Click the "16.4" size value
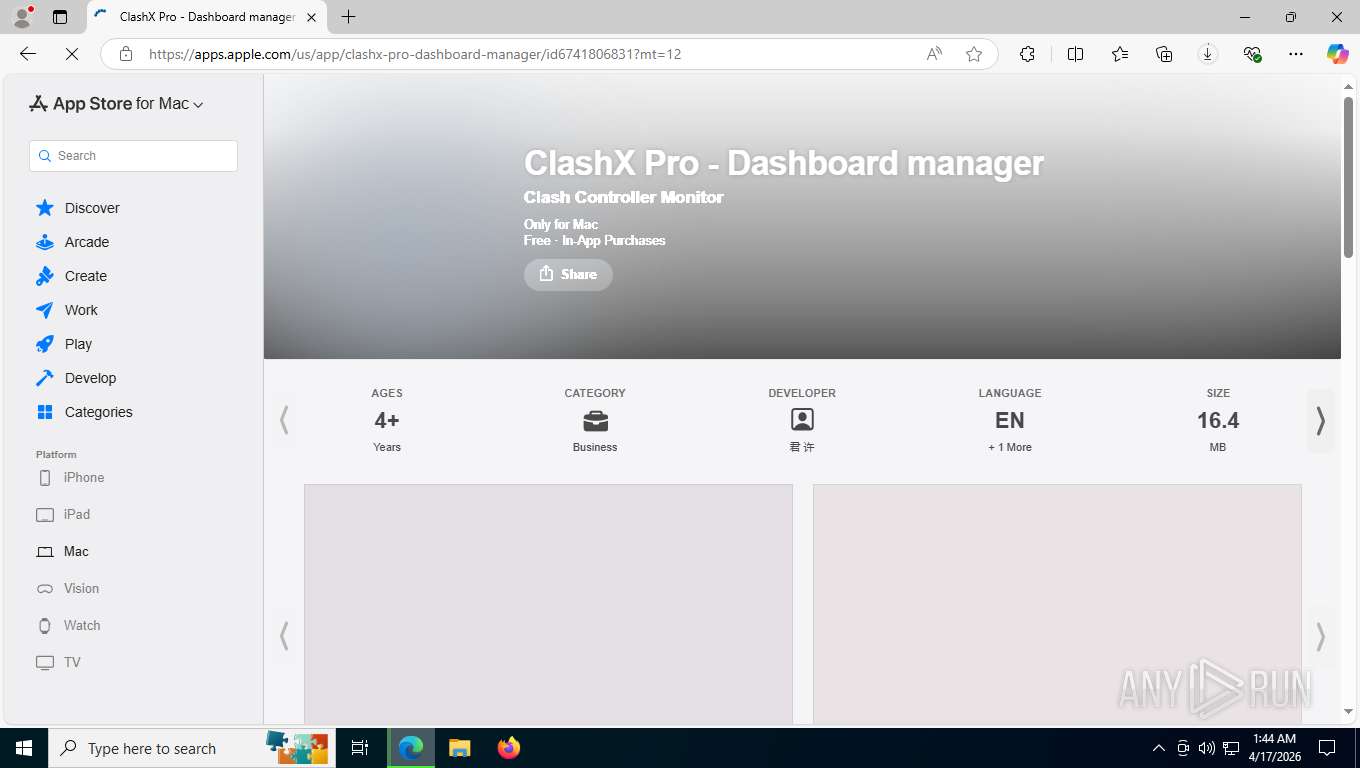The image size is (1360, 768). coord(1218,420)
